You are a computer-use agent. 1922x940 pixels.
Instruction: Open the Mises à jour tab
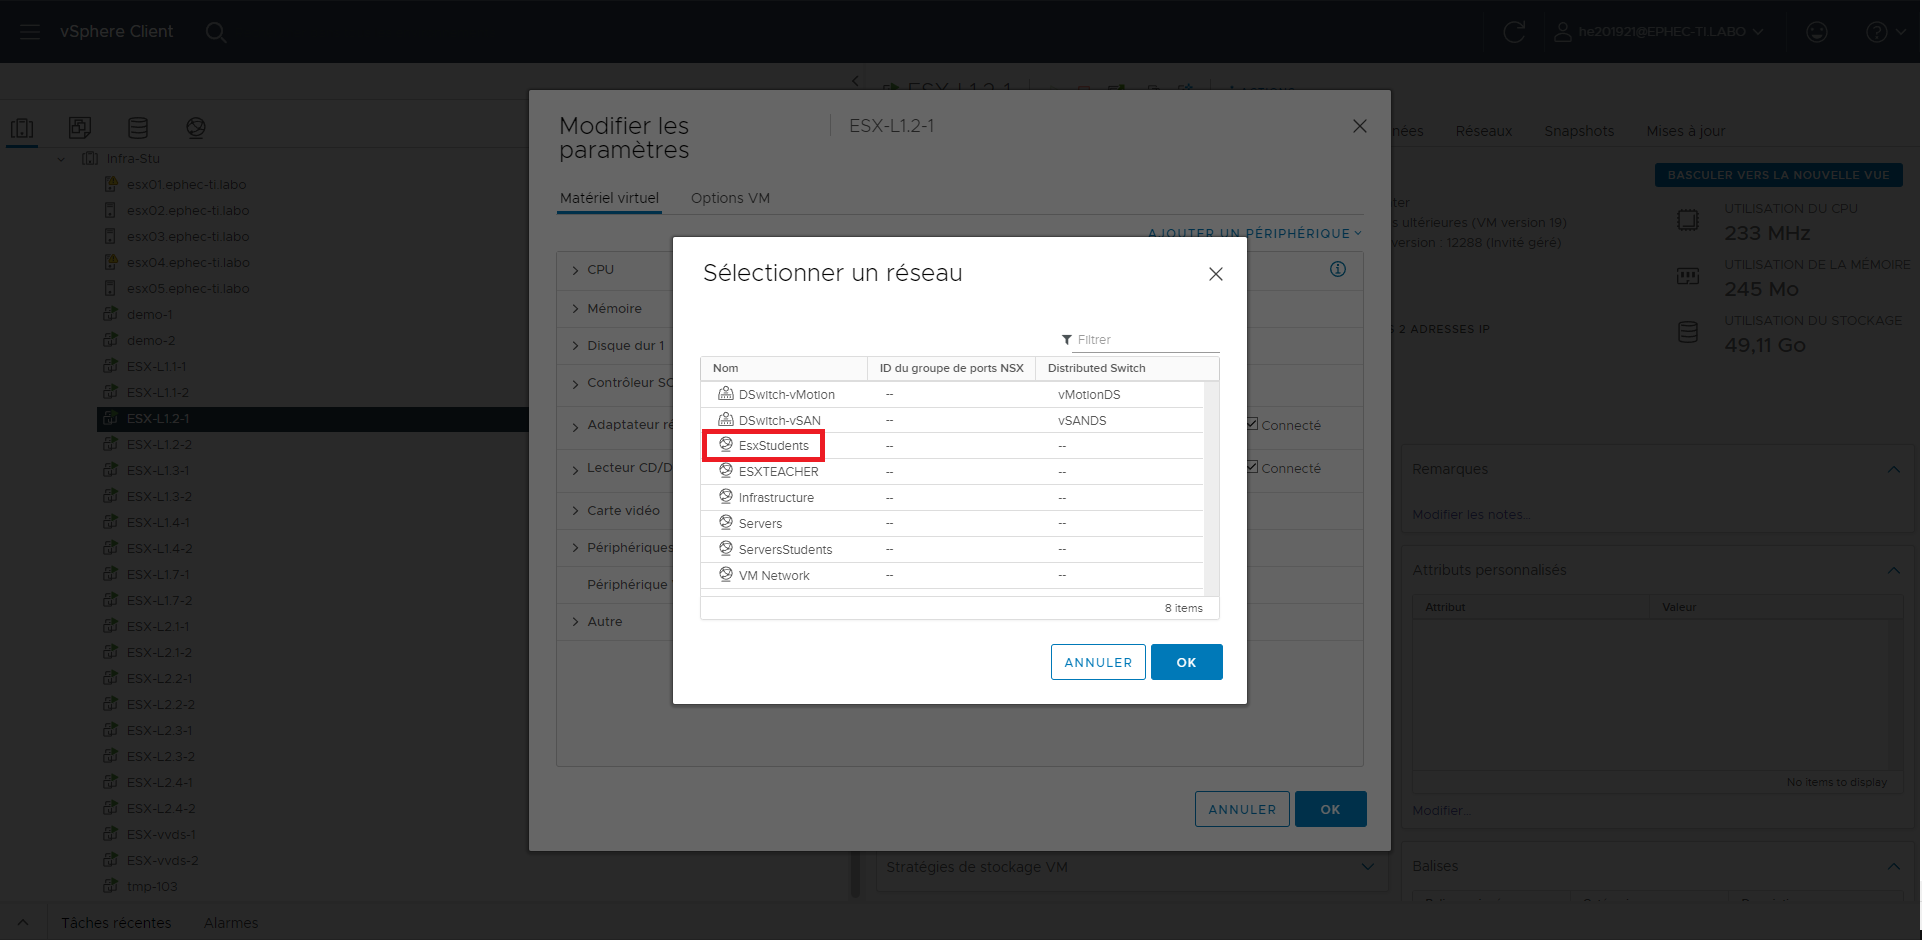(x=1686, y=131)
